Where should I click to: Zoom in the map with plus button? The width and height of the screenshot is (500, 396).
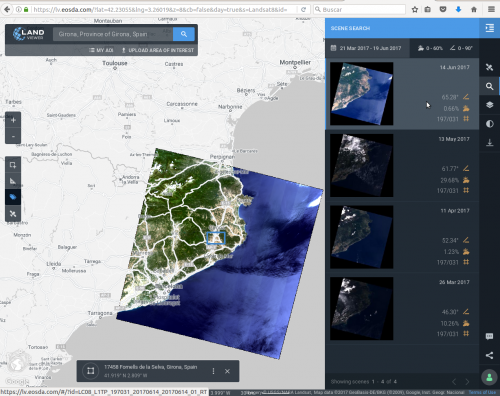(x=13, y=120)
